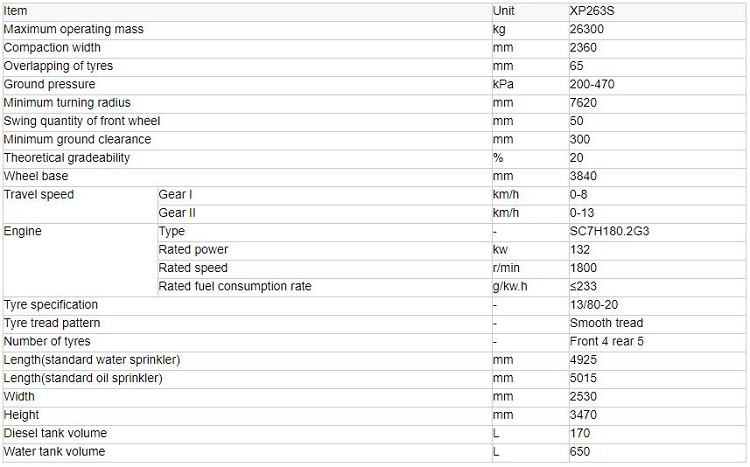Click the value '26300'
This screenshot has width=750, height=467.
(586, 29)
